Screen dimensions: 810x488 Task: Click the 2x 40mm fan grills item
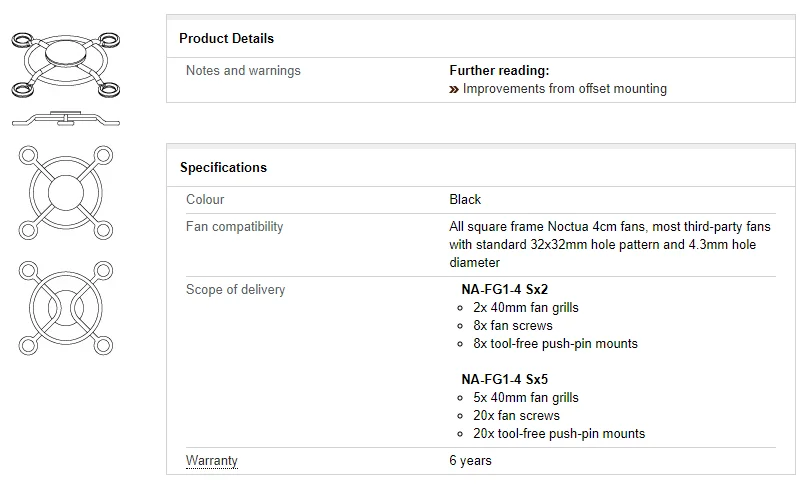click(x=526, y=307)
